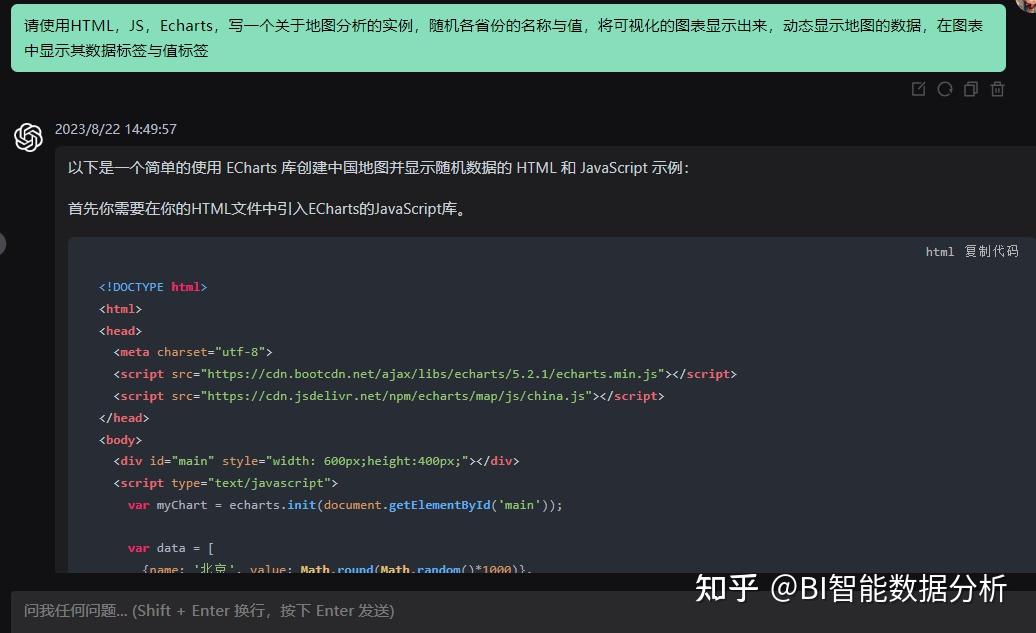Image resolution: width=1036 pixels, height=633 pixels.
Task: Select the edit square icon above the response
Action: [918, 89]
